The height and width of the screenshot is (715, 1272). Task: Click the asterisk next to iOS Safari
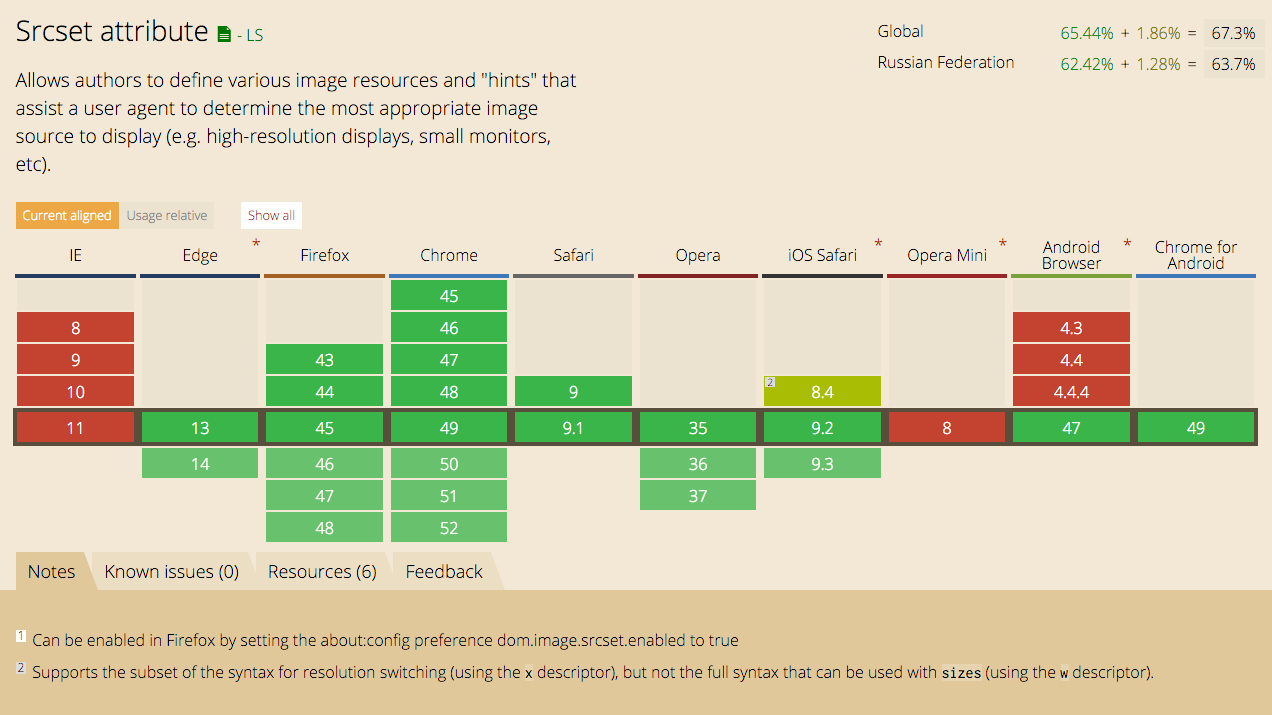[x=879, y=244]
